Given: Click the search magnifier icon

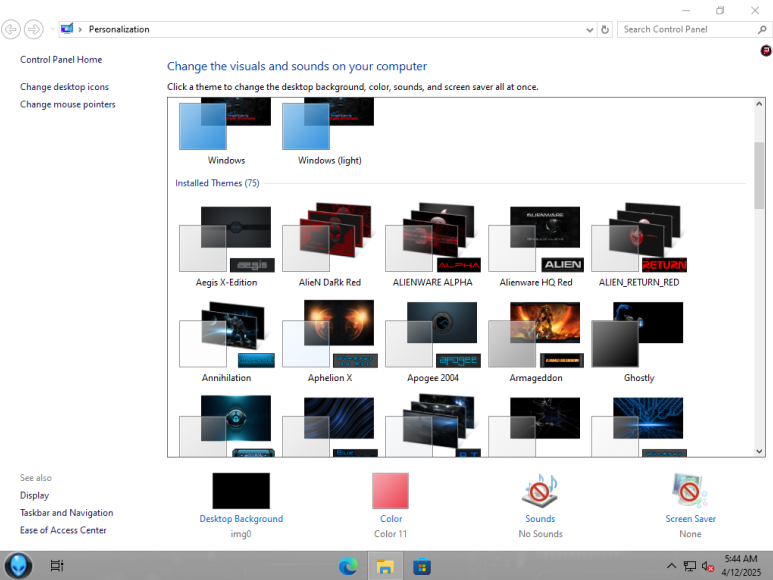Looking at the screenshot, I should [x=762, y=30].
